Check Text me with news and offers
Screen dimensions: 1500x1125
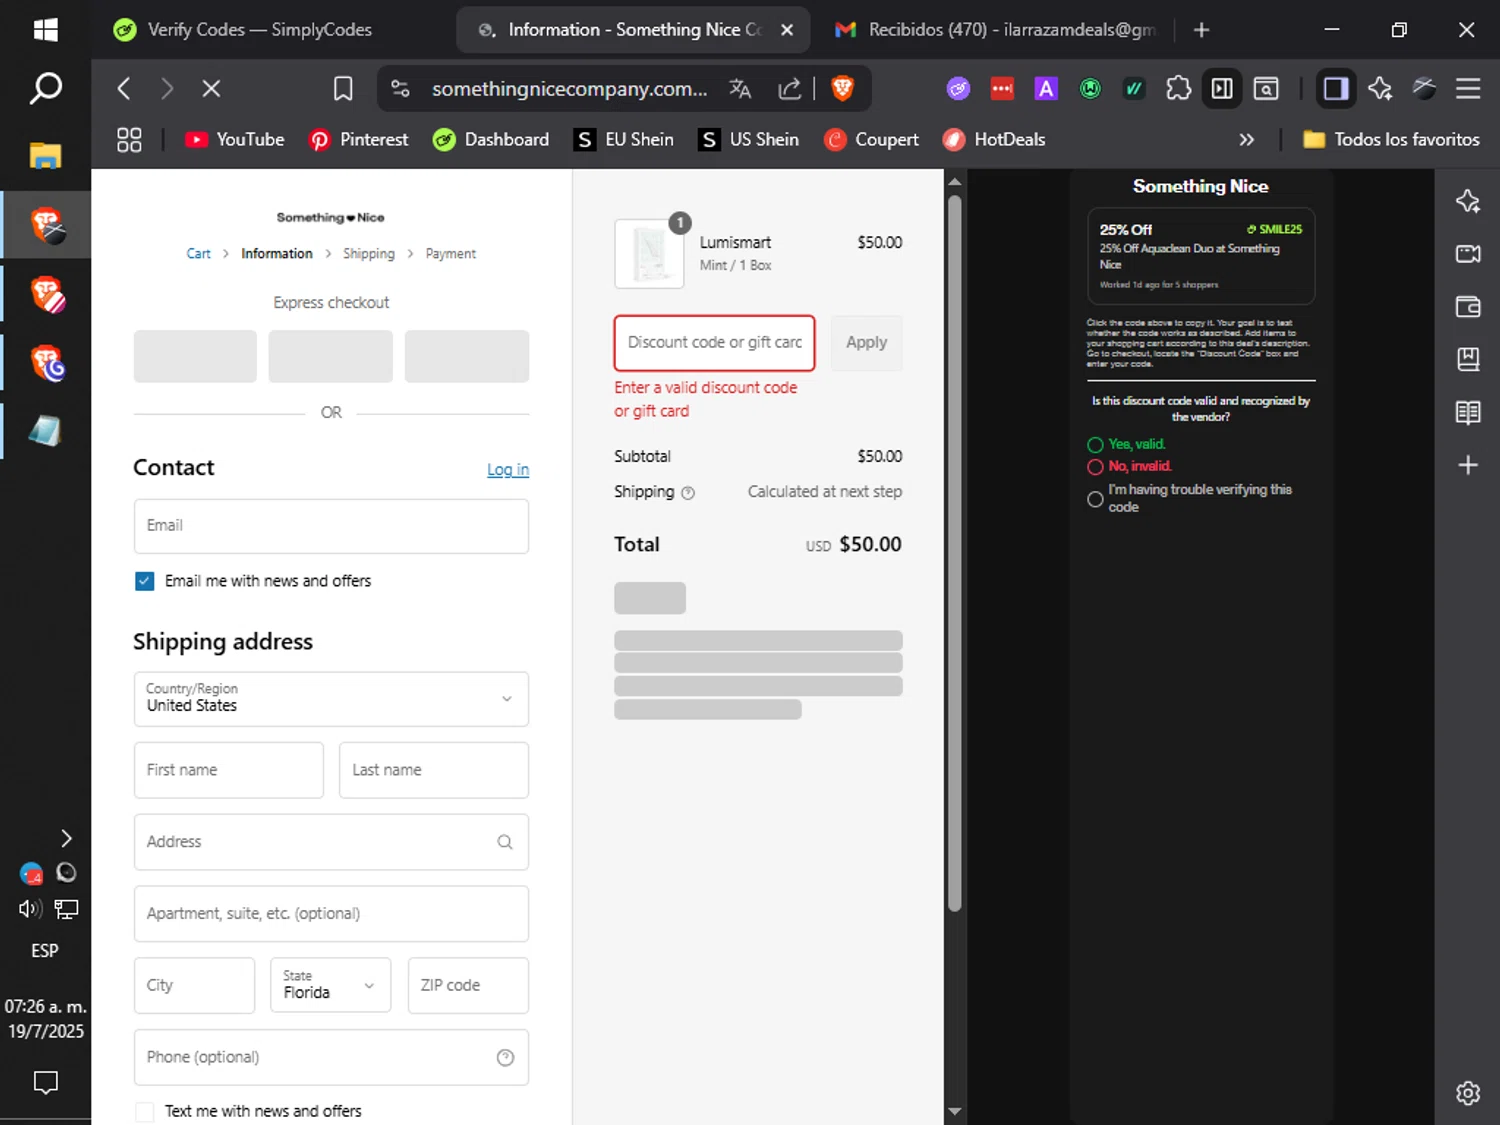(x=145, y=1111)
